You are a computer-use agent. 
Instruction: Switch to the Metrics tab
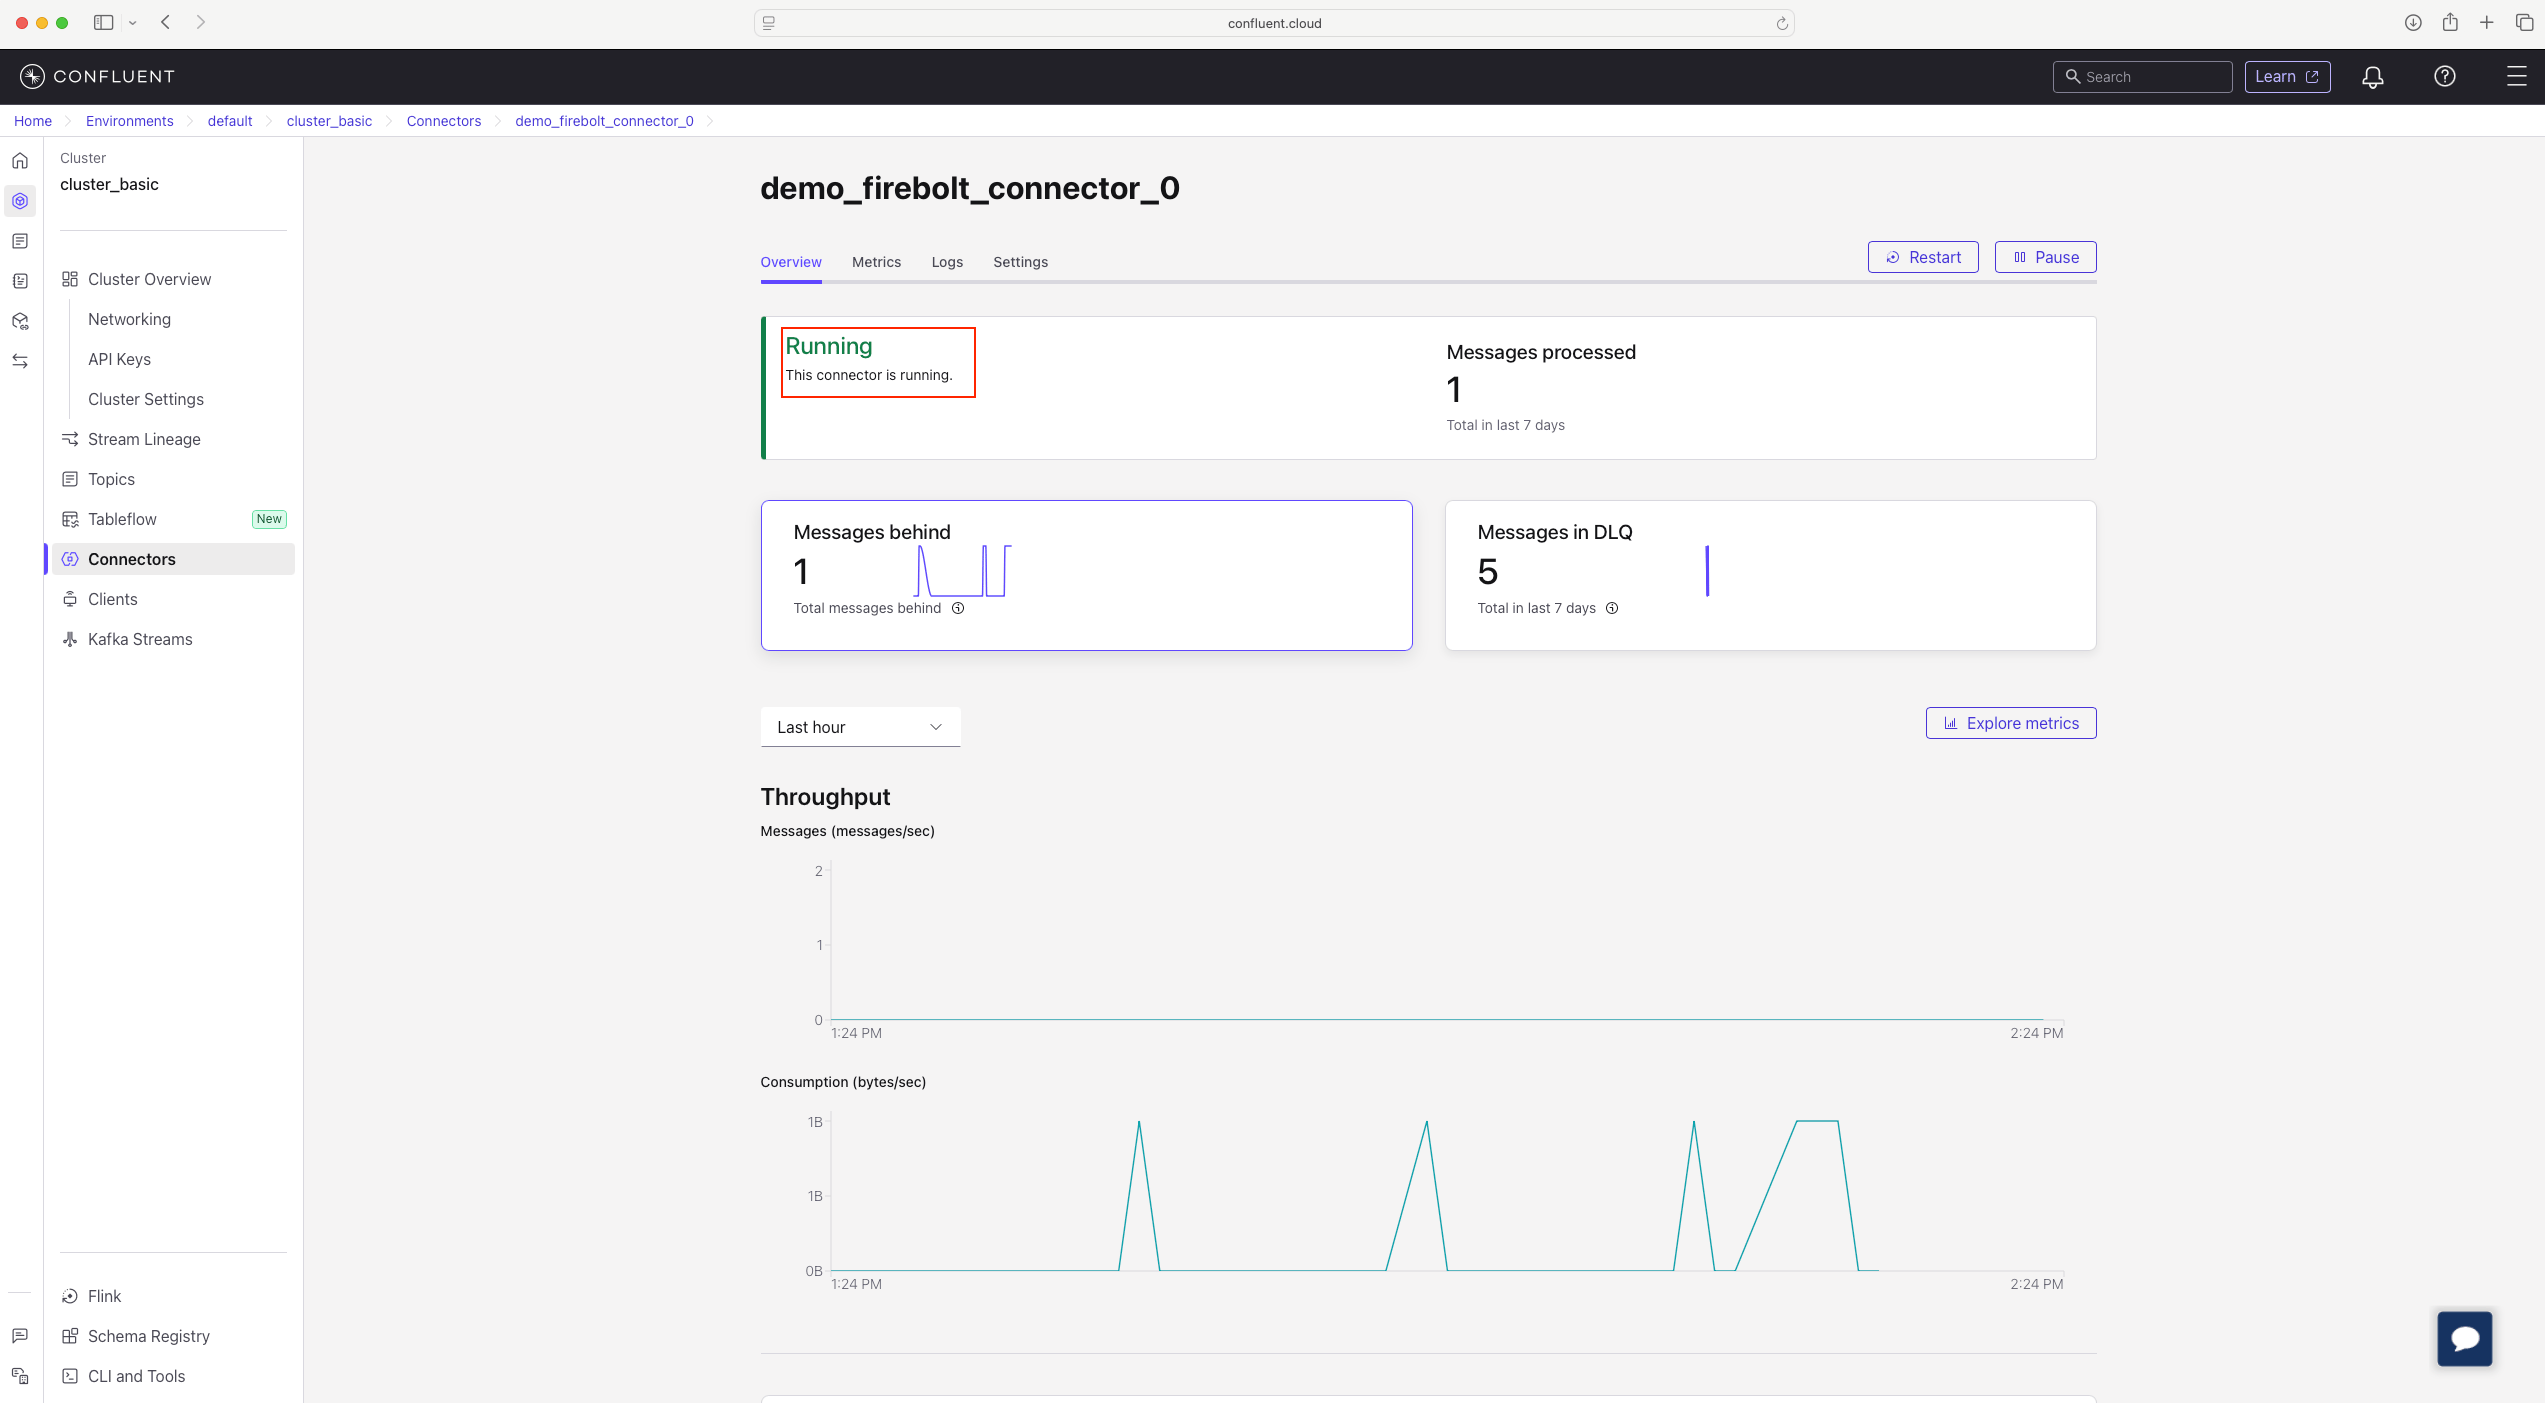point(876,262)
